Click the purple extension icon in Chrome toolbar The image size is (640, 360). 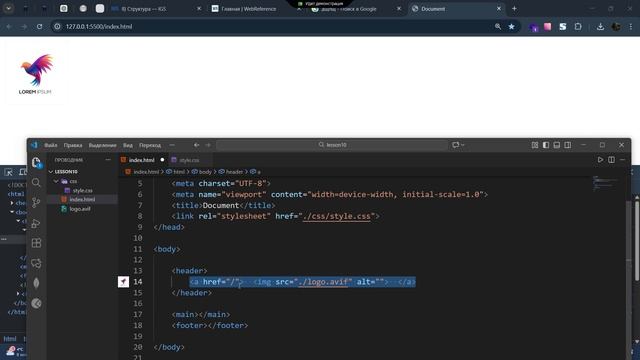[x=533, y=27]
